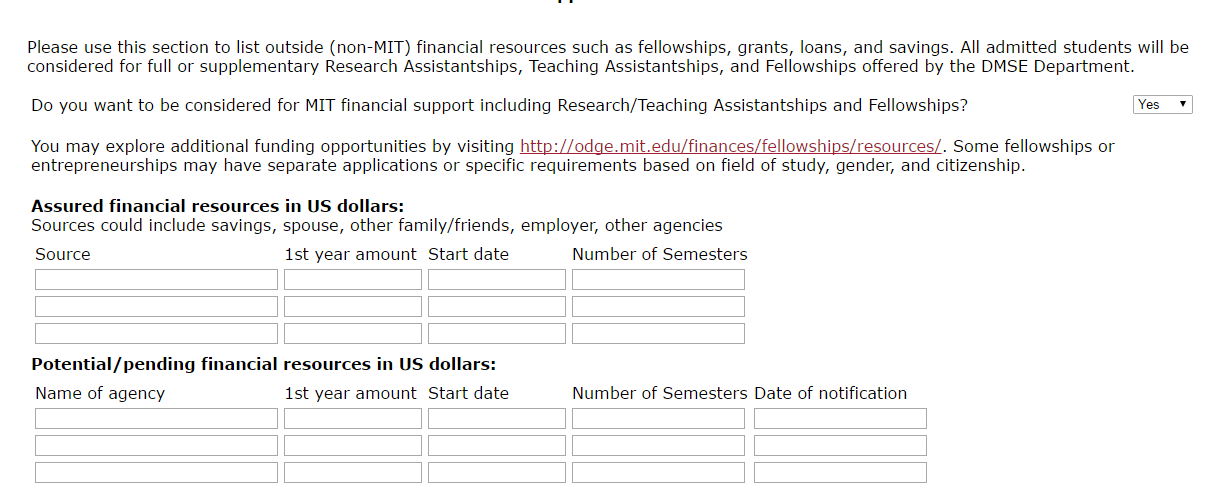This screenshot has height=498, width=1206.
Task: Select third-row Start date in Assured resources
Action: [x=497, y=334]
